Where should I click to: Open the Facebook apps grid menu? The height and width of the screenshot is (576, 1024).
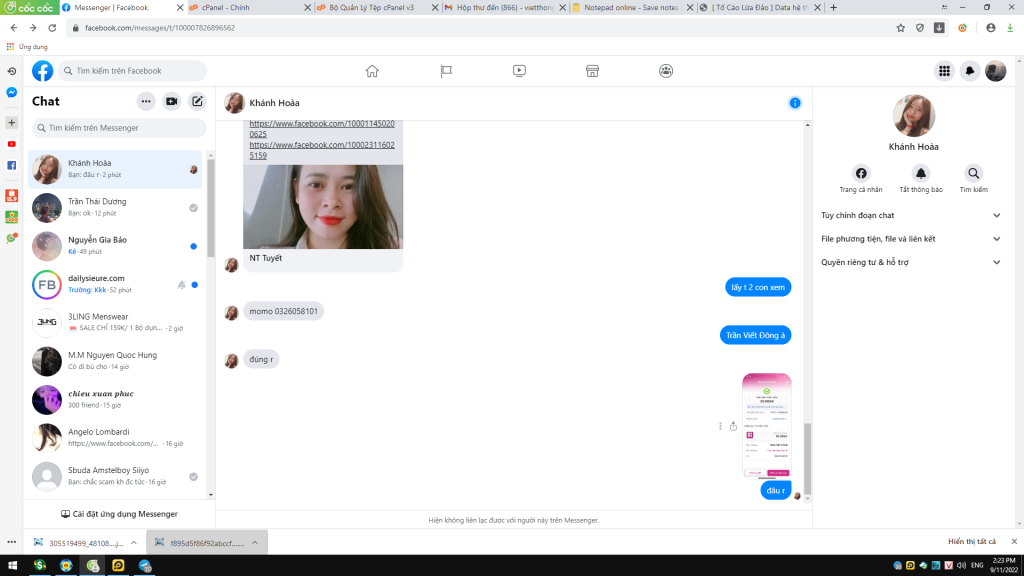click(x=943, y=71)
